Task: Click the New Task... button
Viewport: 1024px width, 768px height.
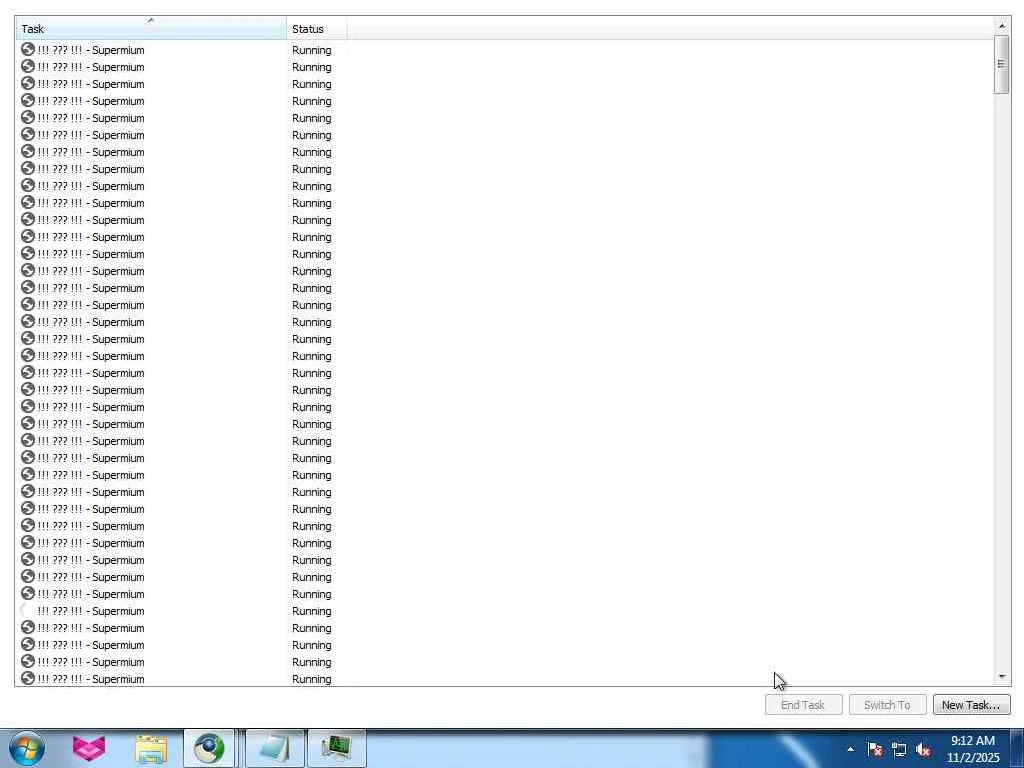Action: click(971, 705)
